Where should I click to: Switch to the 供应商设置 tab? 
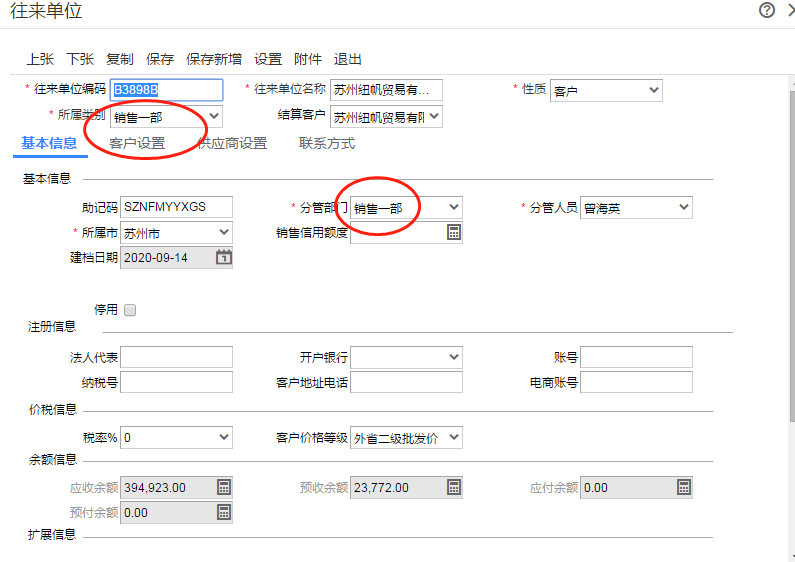pos(232,144)
